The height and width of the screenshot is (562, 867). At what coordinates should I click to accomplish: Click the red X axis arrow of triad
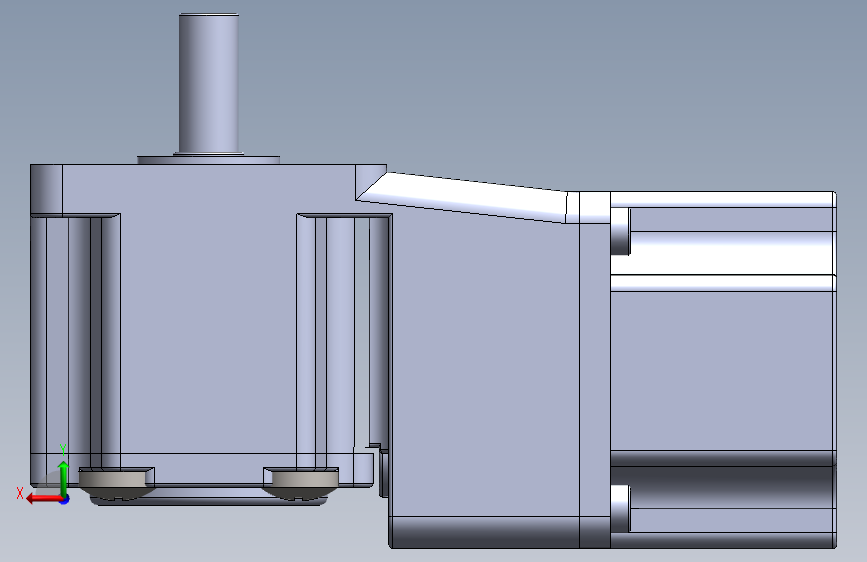coord(43,499)
